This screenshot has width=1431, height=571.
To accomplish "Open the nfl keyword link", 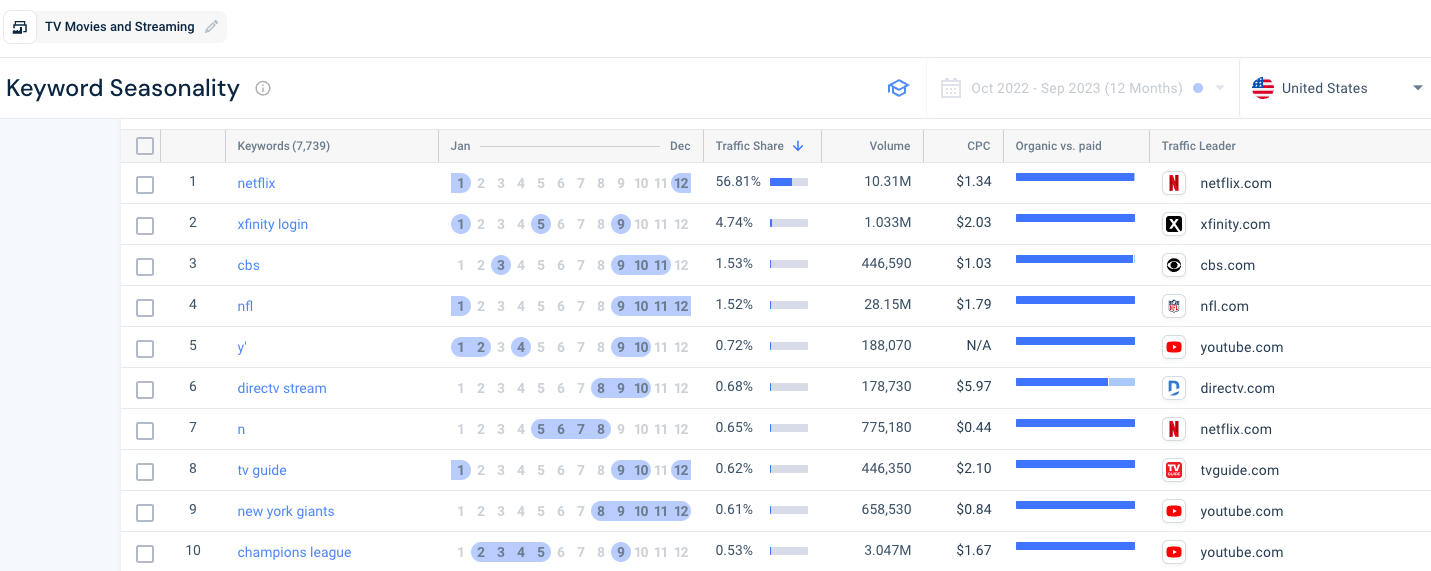I will [245, 306].
